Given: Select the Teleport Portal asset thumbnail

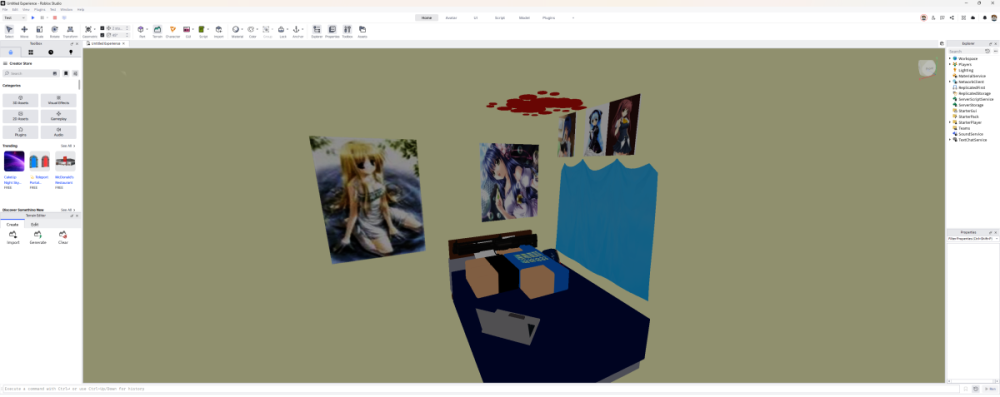Looking at the screenshot, I should pos(40,161).
